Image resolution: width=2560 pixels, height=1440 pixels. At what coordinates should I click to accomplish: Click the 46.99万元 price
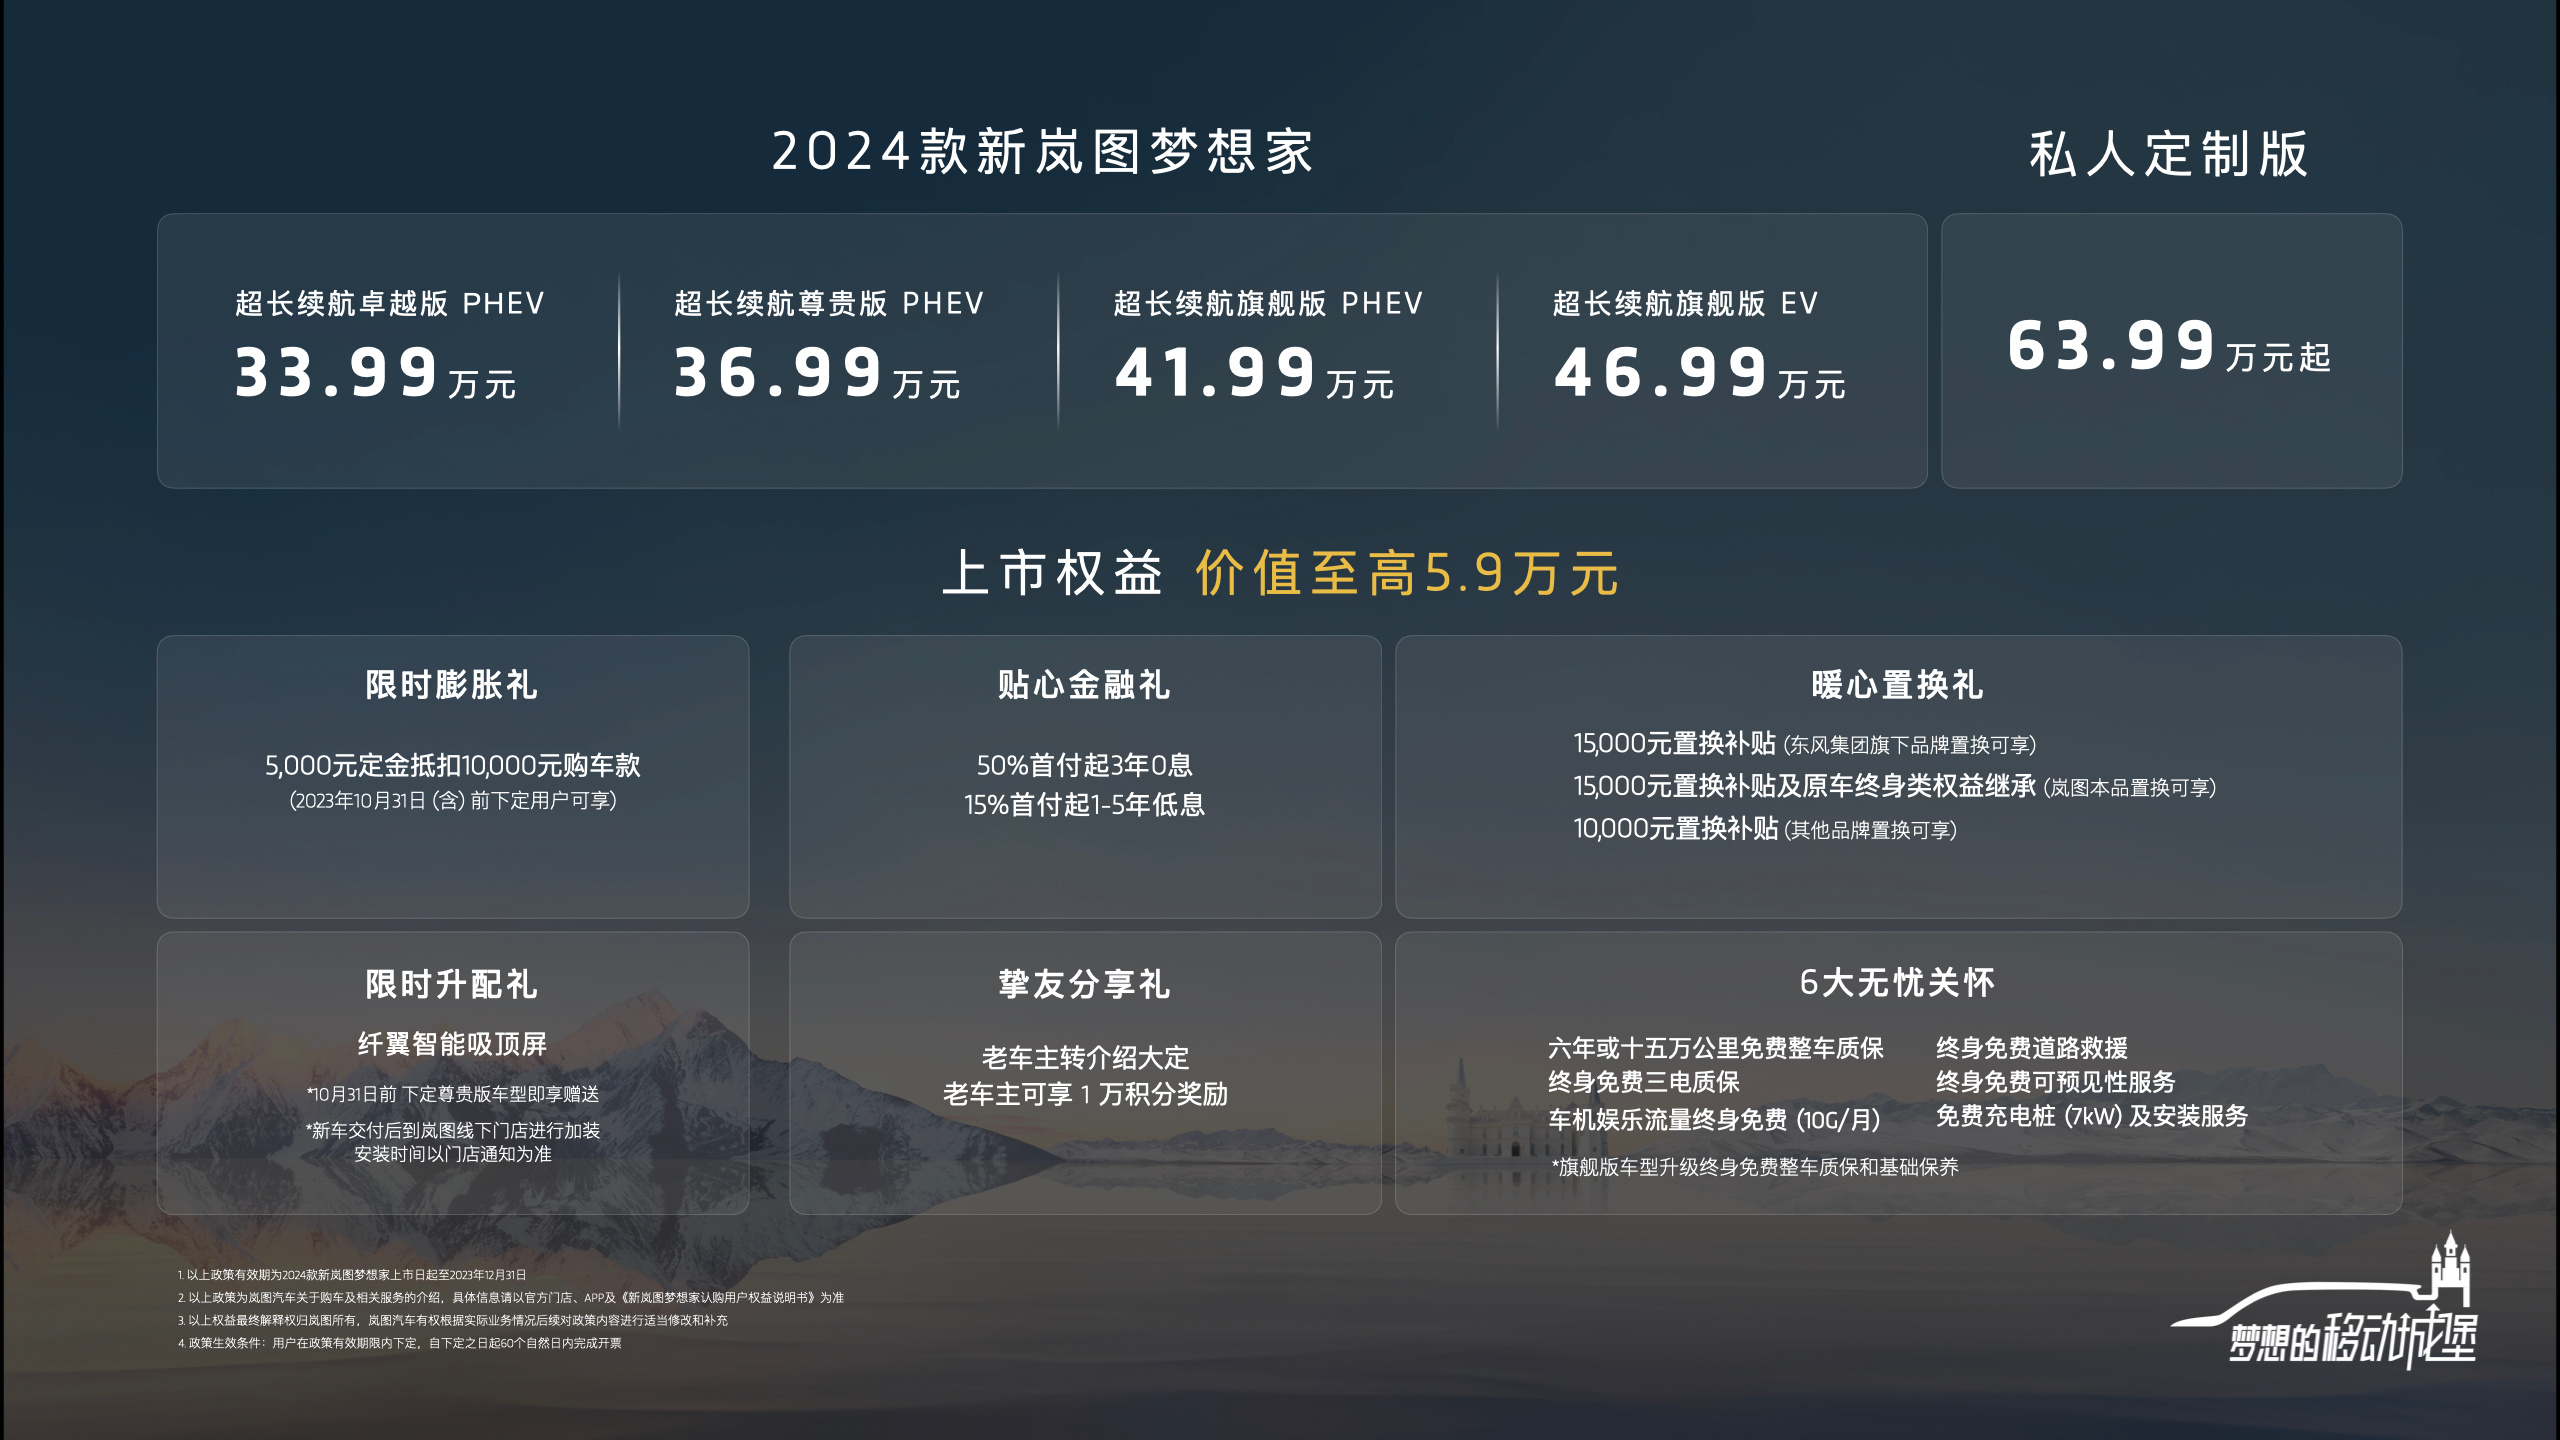click(x=1699, y=373)
